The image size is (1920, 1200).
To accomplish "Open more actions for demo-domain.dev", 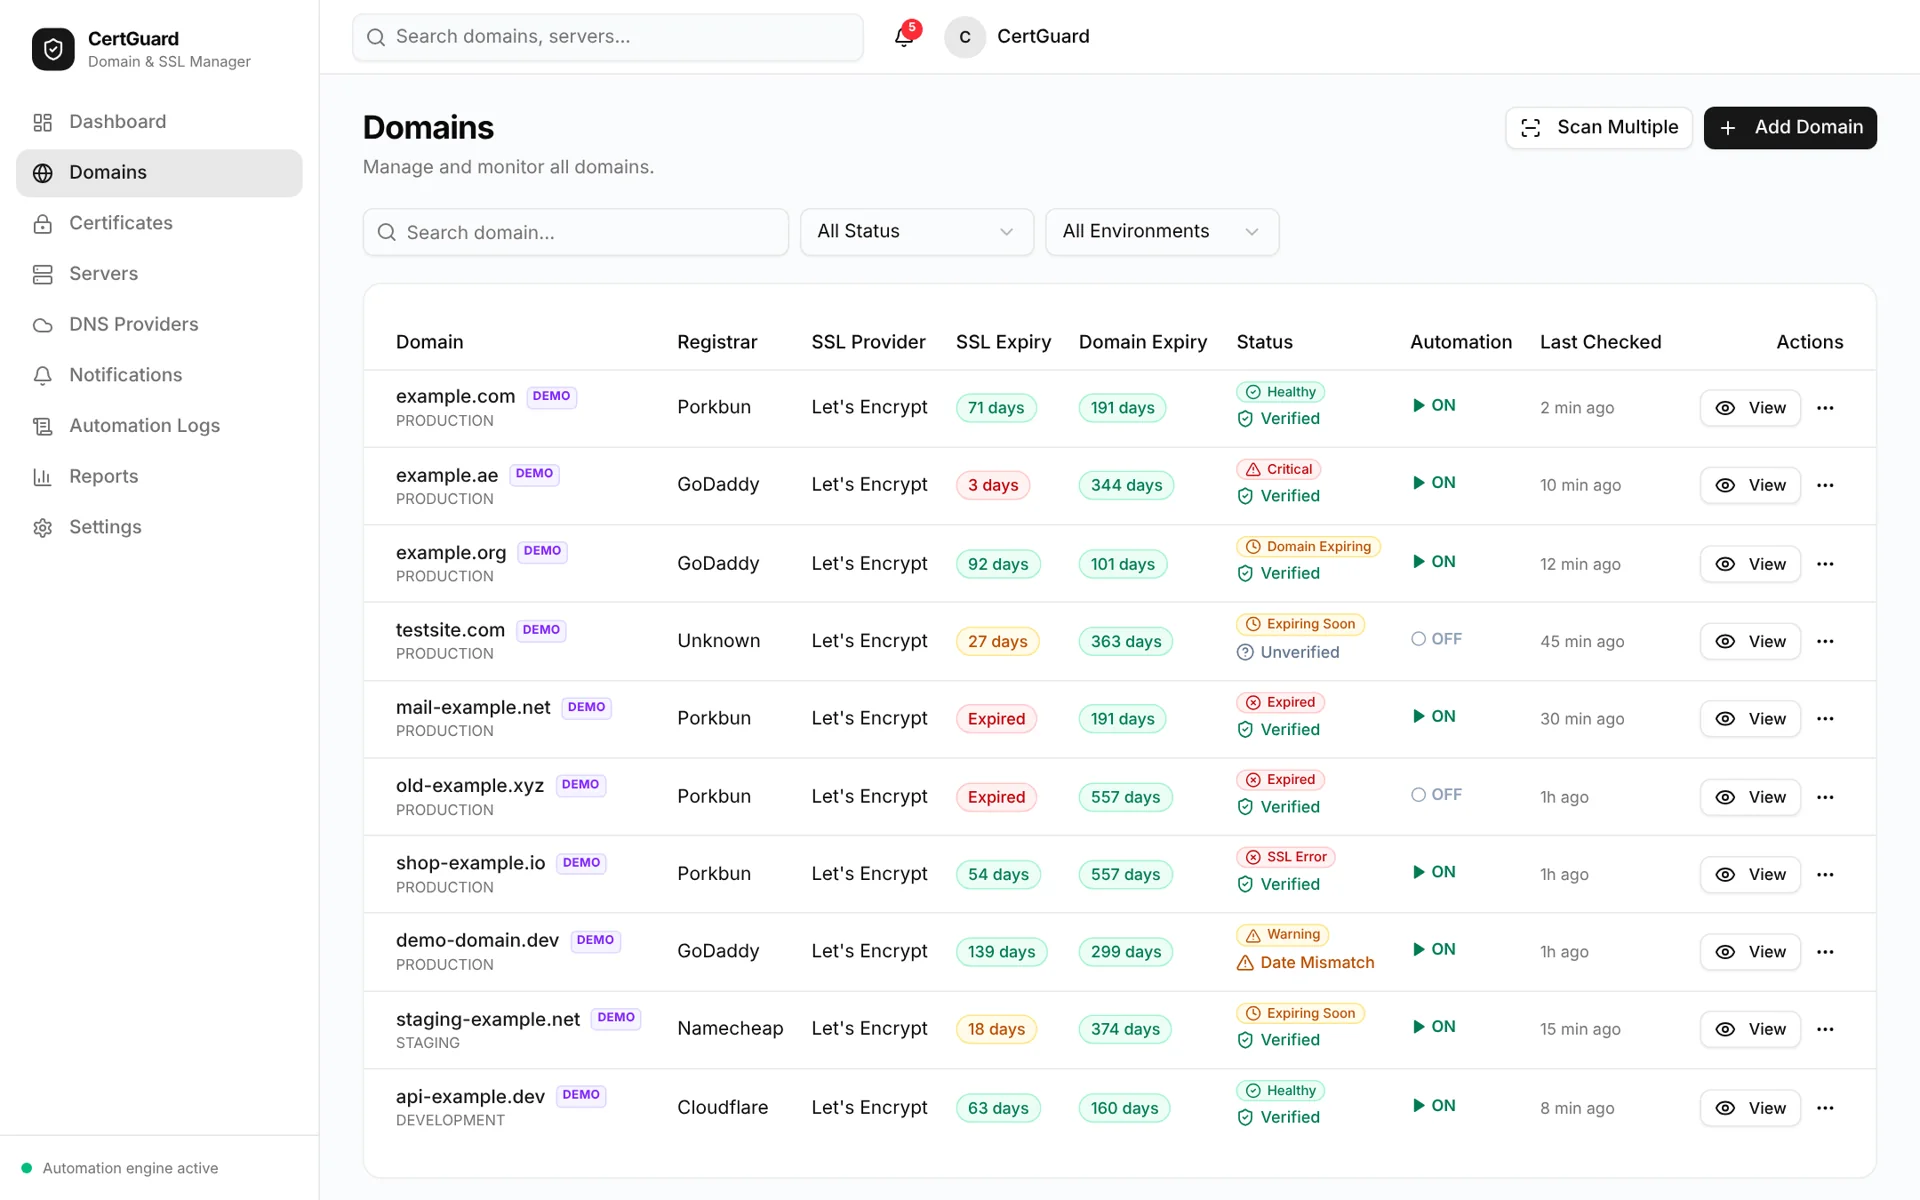I will tap(1825, 952).
